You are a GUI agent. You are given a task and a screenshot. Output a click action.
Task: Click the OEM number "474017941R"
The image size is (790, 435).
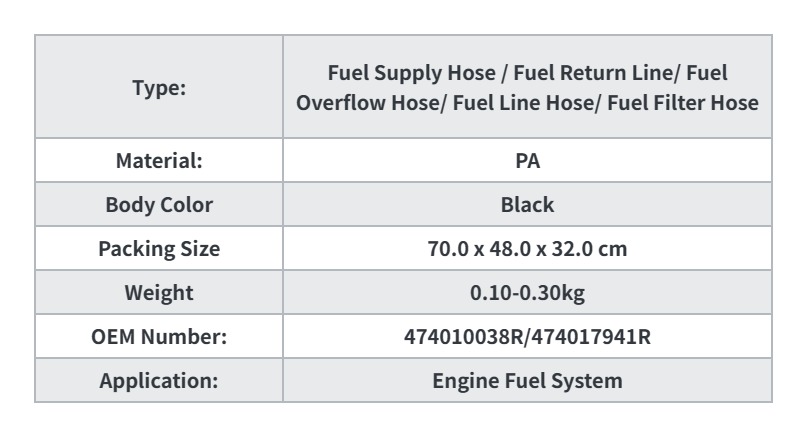pos(591,337)
